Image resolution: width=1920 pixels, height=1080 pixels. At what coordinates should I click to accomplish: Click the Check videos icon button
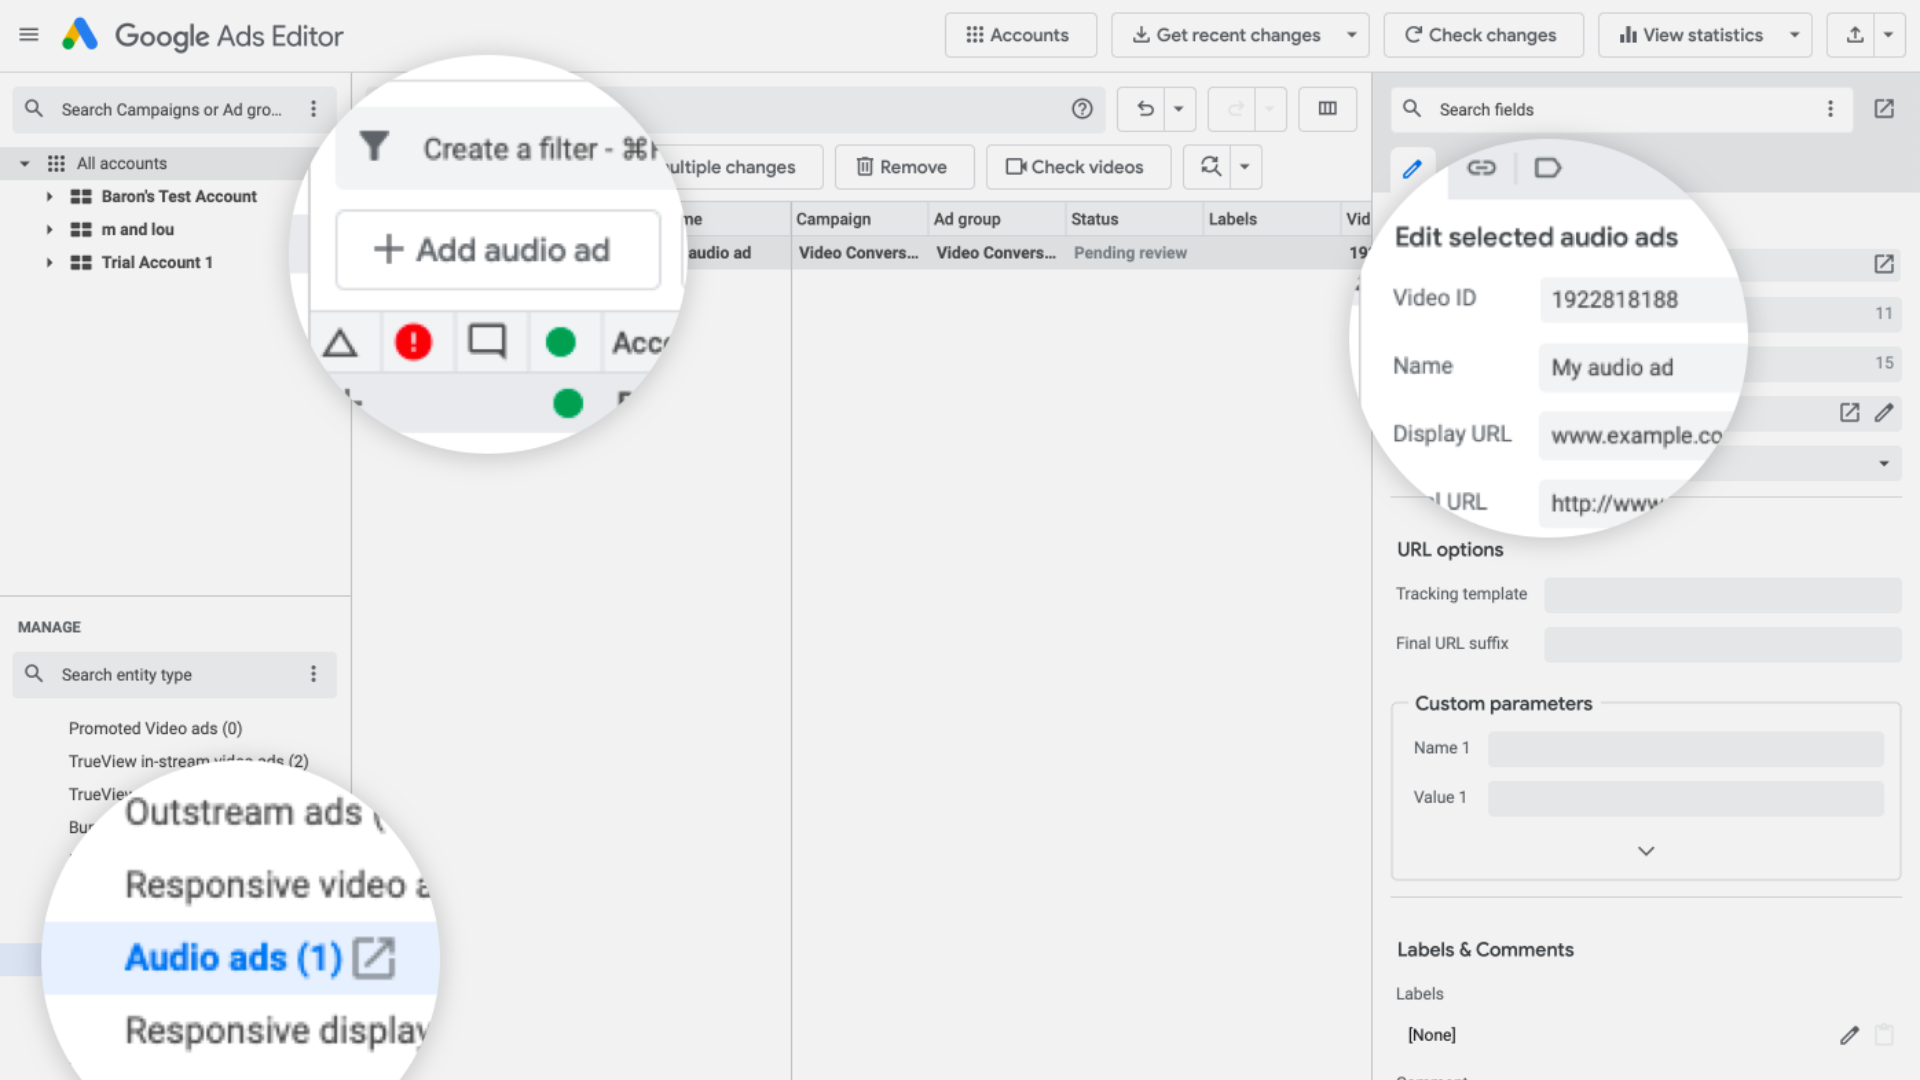coord(1077,166)
